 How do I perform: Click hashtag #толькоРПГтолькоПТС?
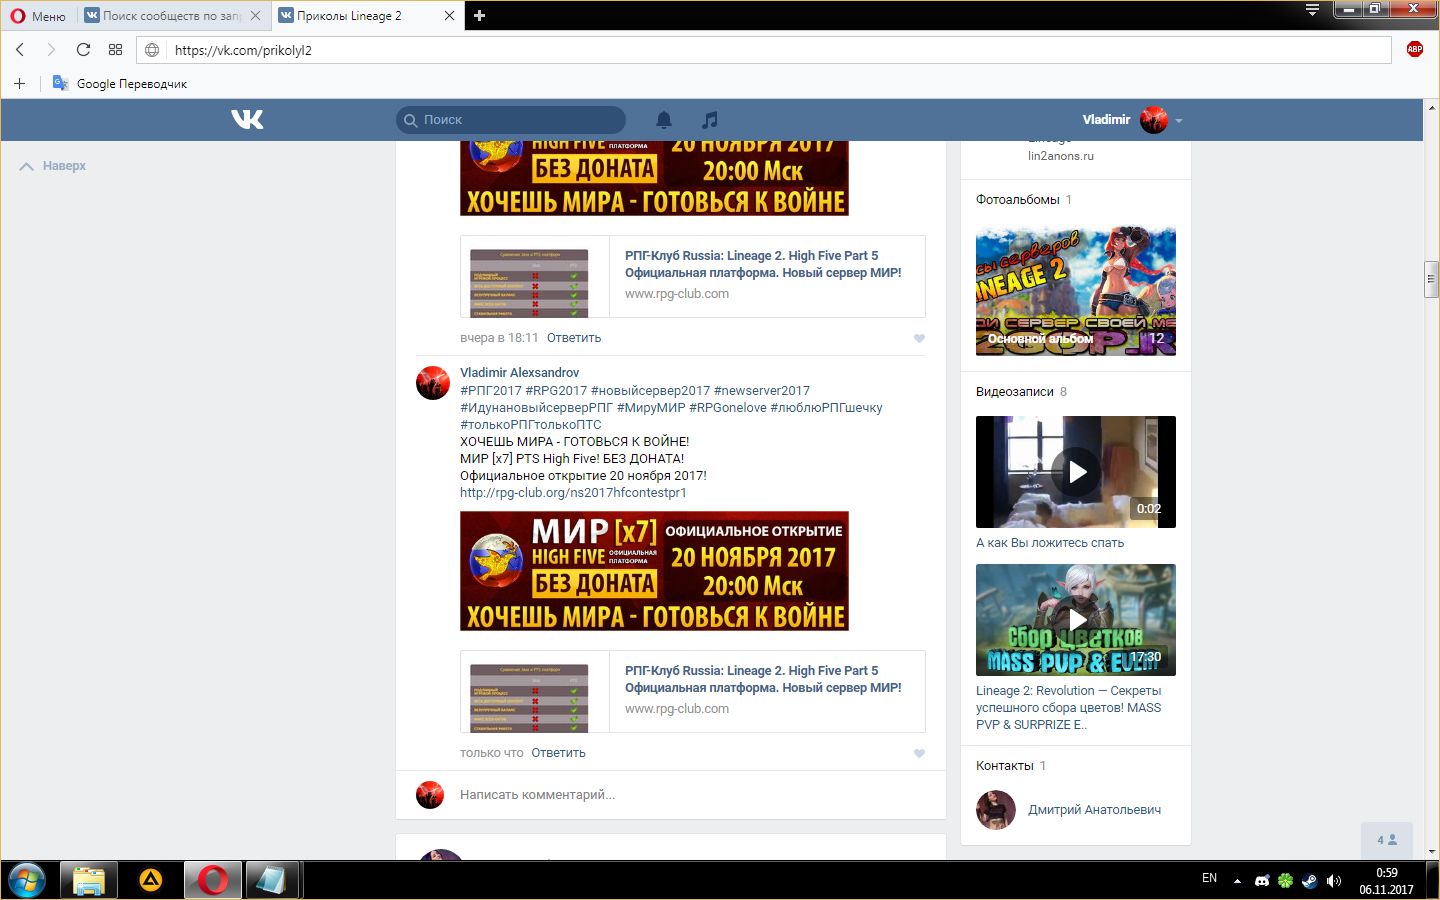531,425
